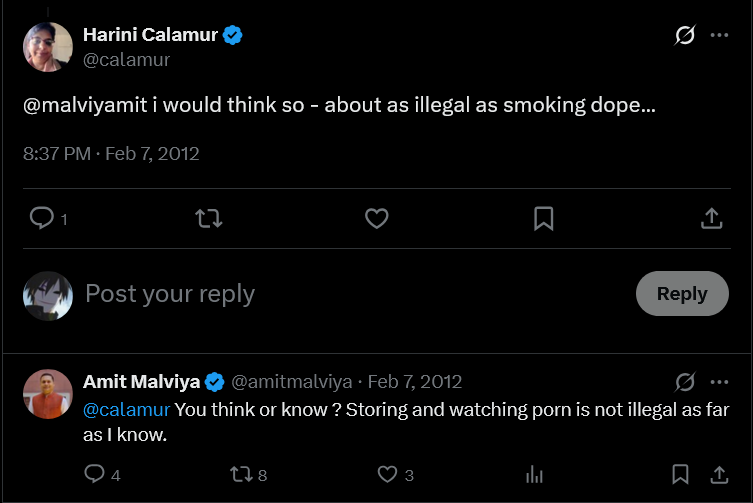The width and height of the screenshot is (753, 503).
Task: Open Amit Malviya's profile name link
Action: coord(141,381)
